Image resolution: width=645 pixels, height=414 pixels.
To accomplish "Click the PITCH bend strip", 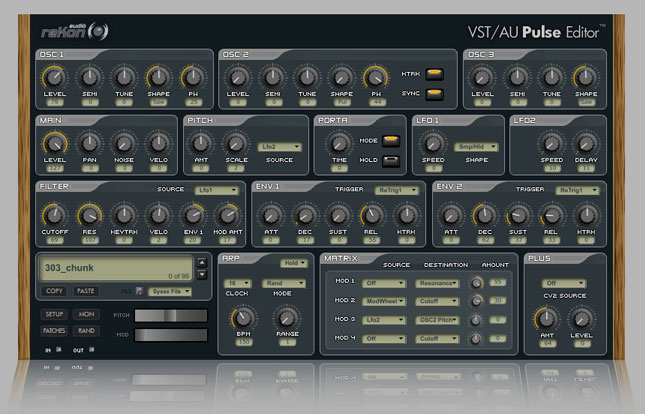I will coord(171,316).
